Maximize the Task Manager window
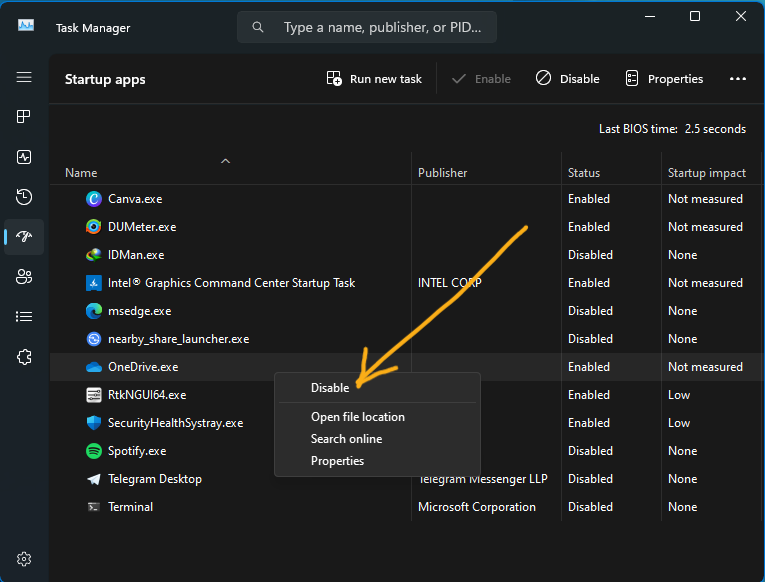 point(695,16)
